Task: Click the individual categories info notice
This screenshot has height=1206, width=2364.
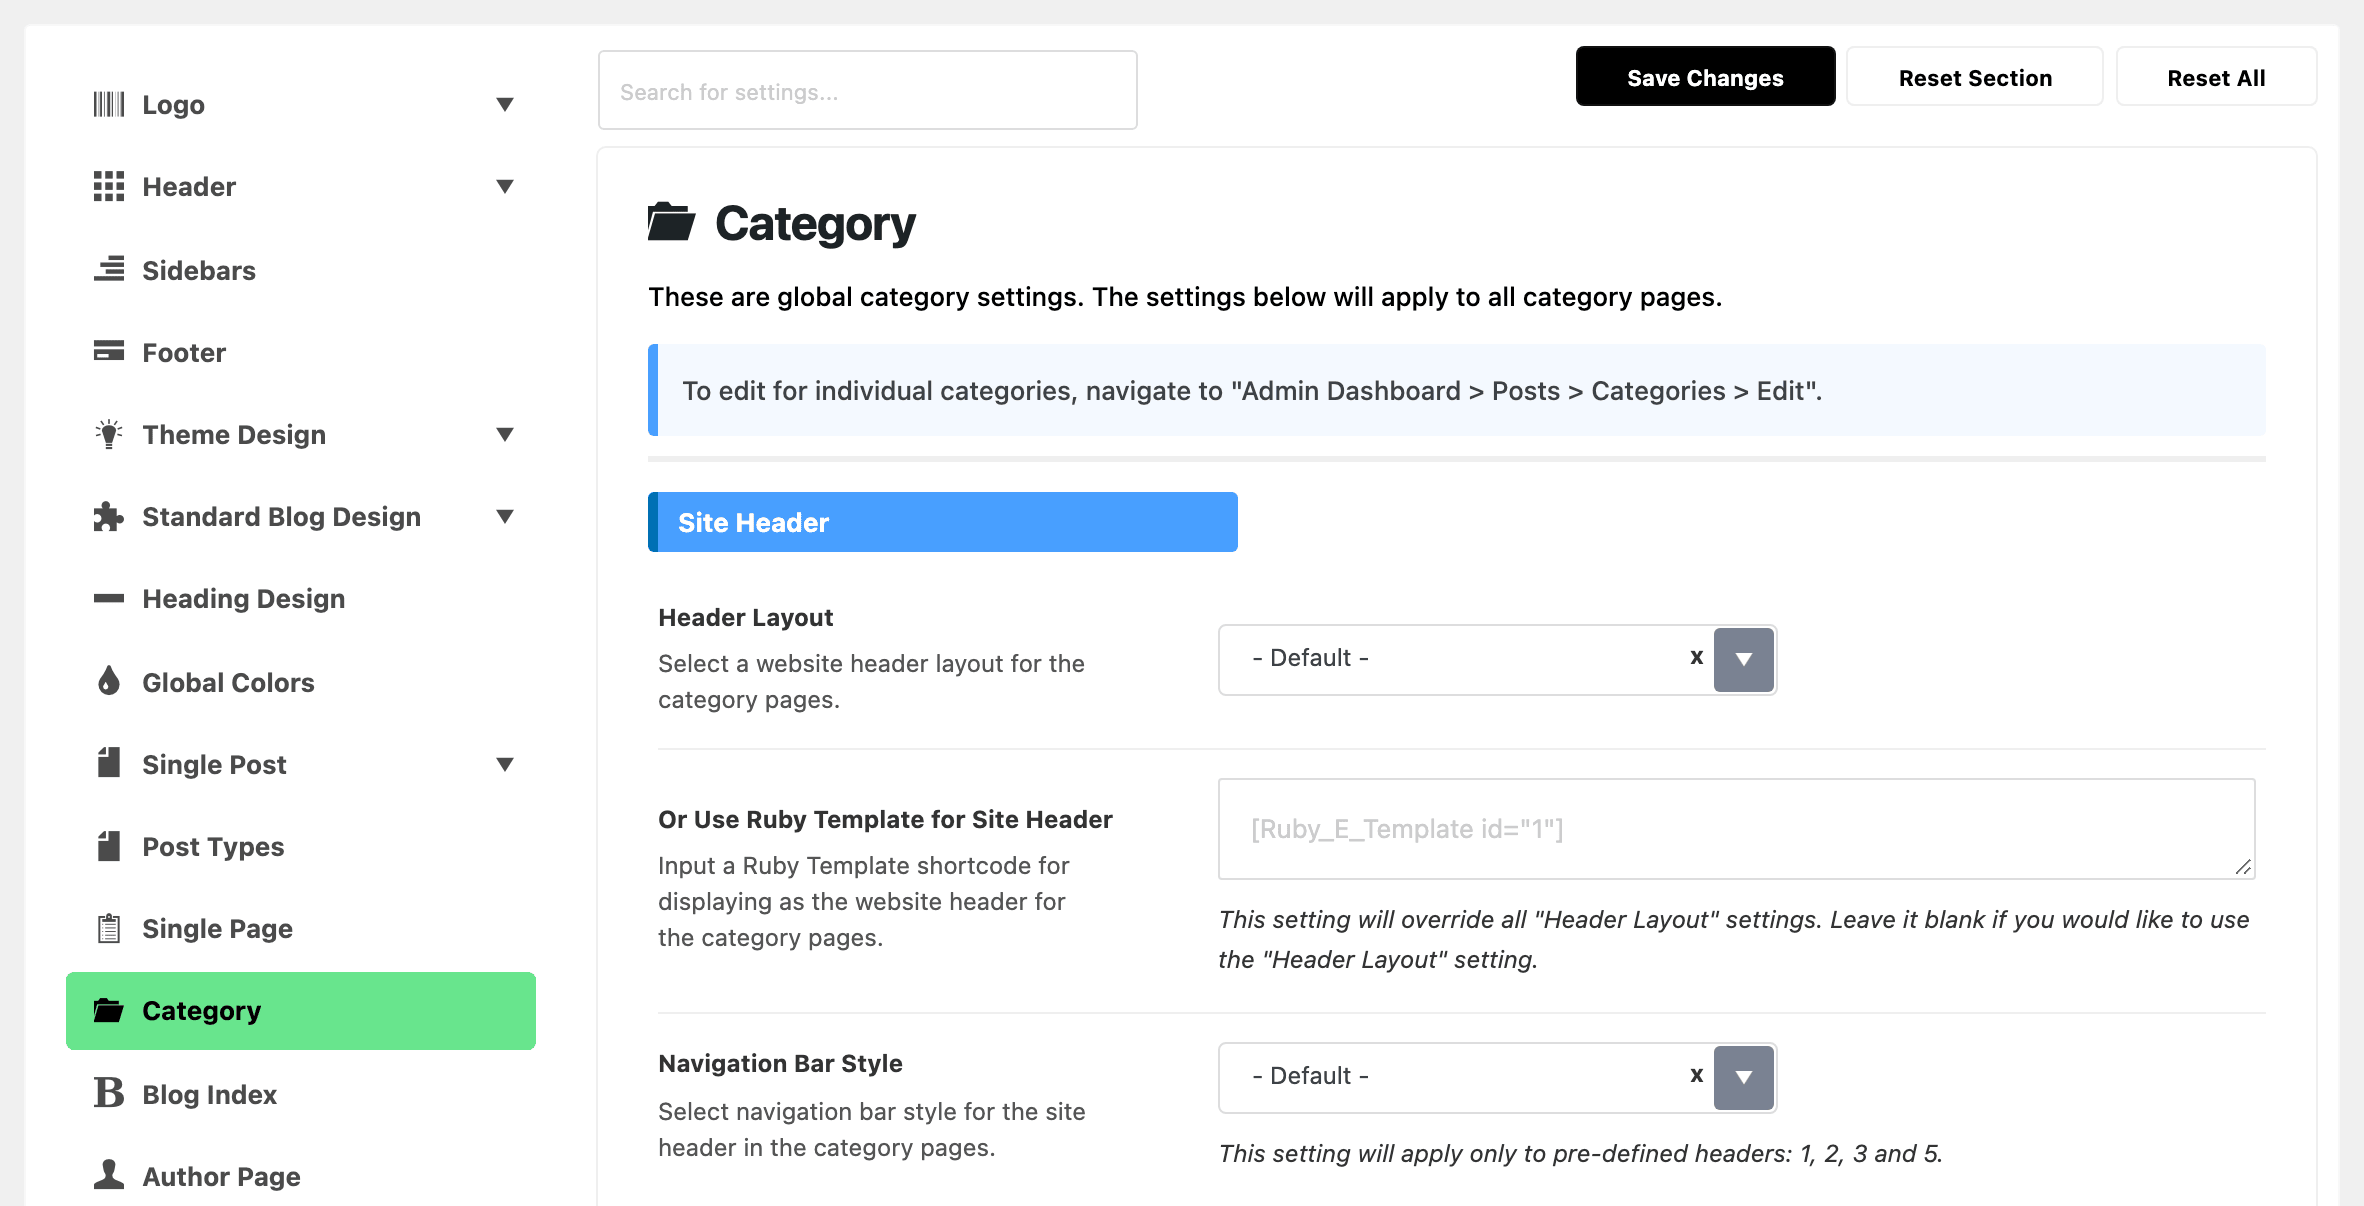Action: (x=1457, y=390)
